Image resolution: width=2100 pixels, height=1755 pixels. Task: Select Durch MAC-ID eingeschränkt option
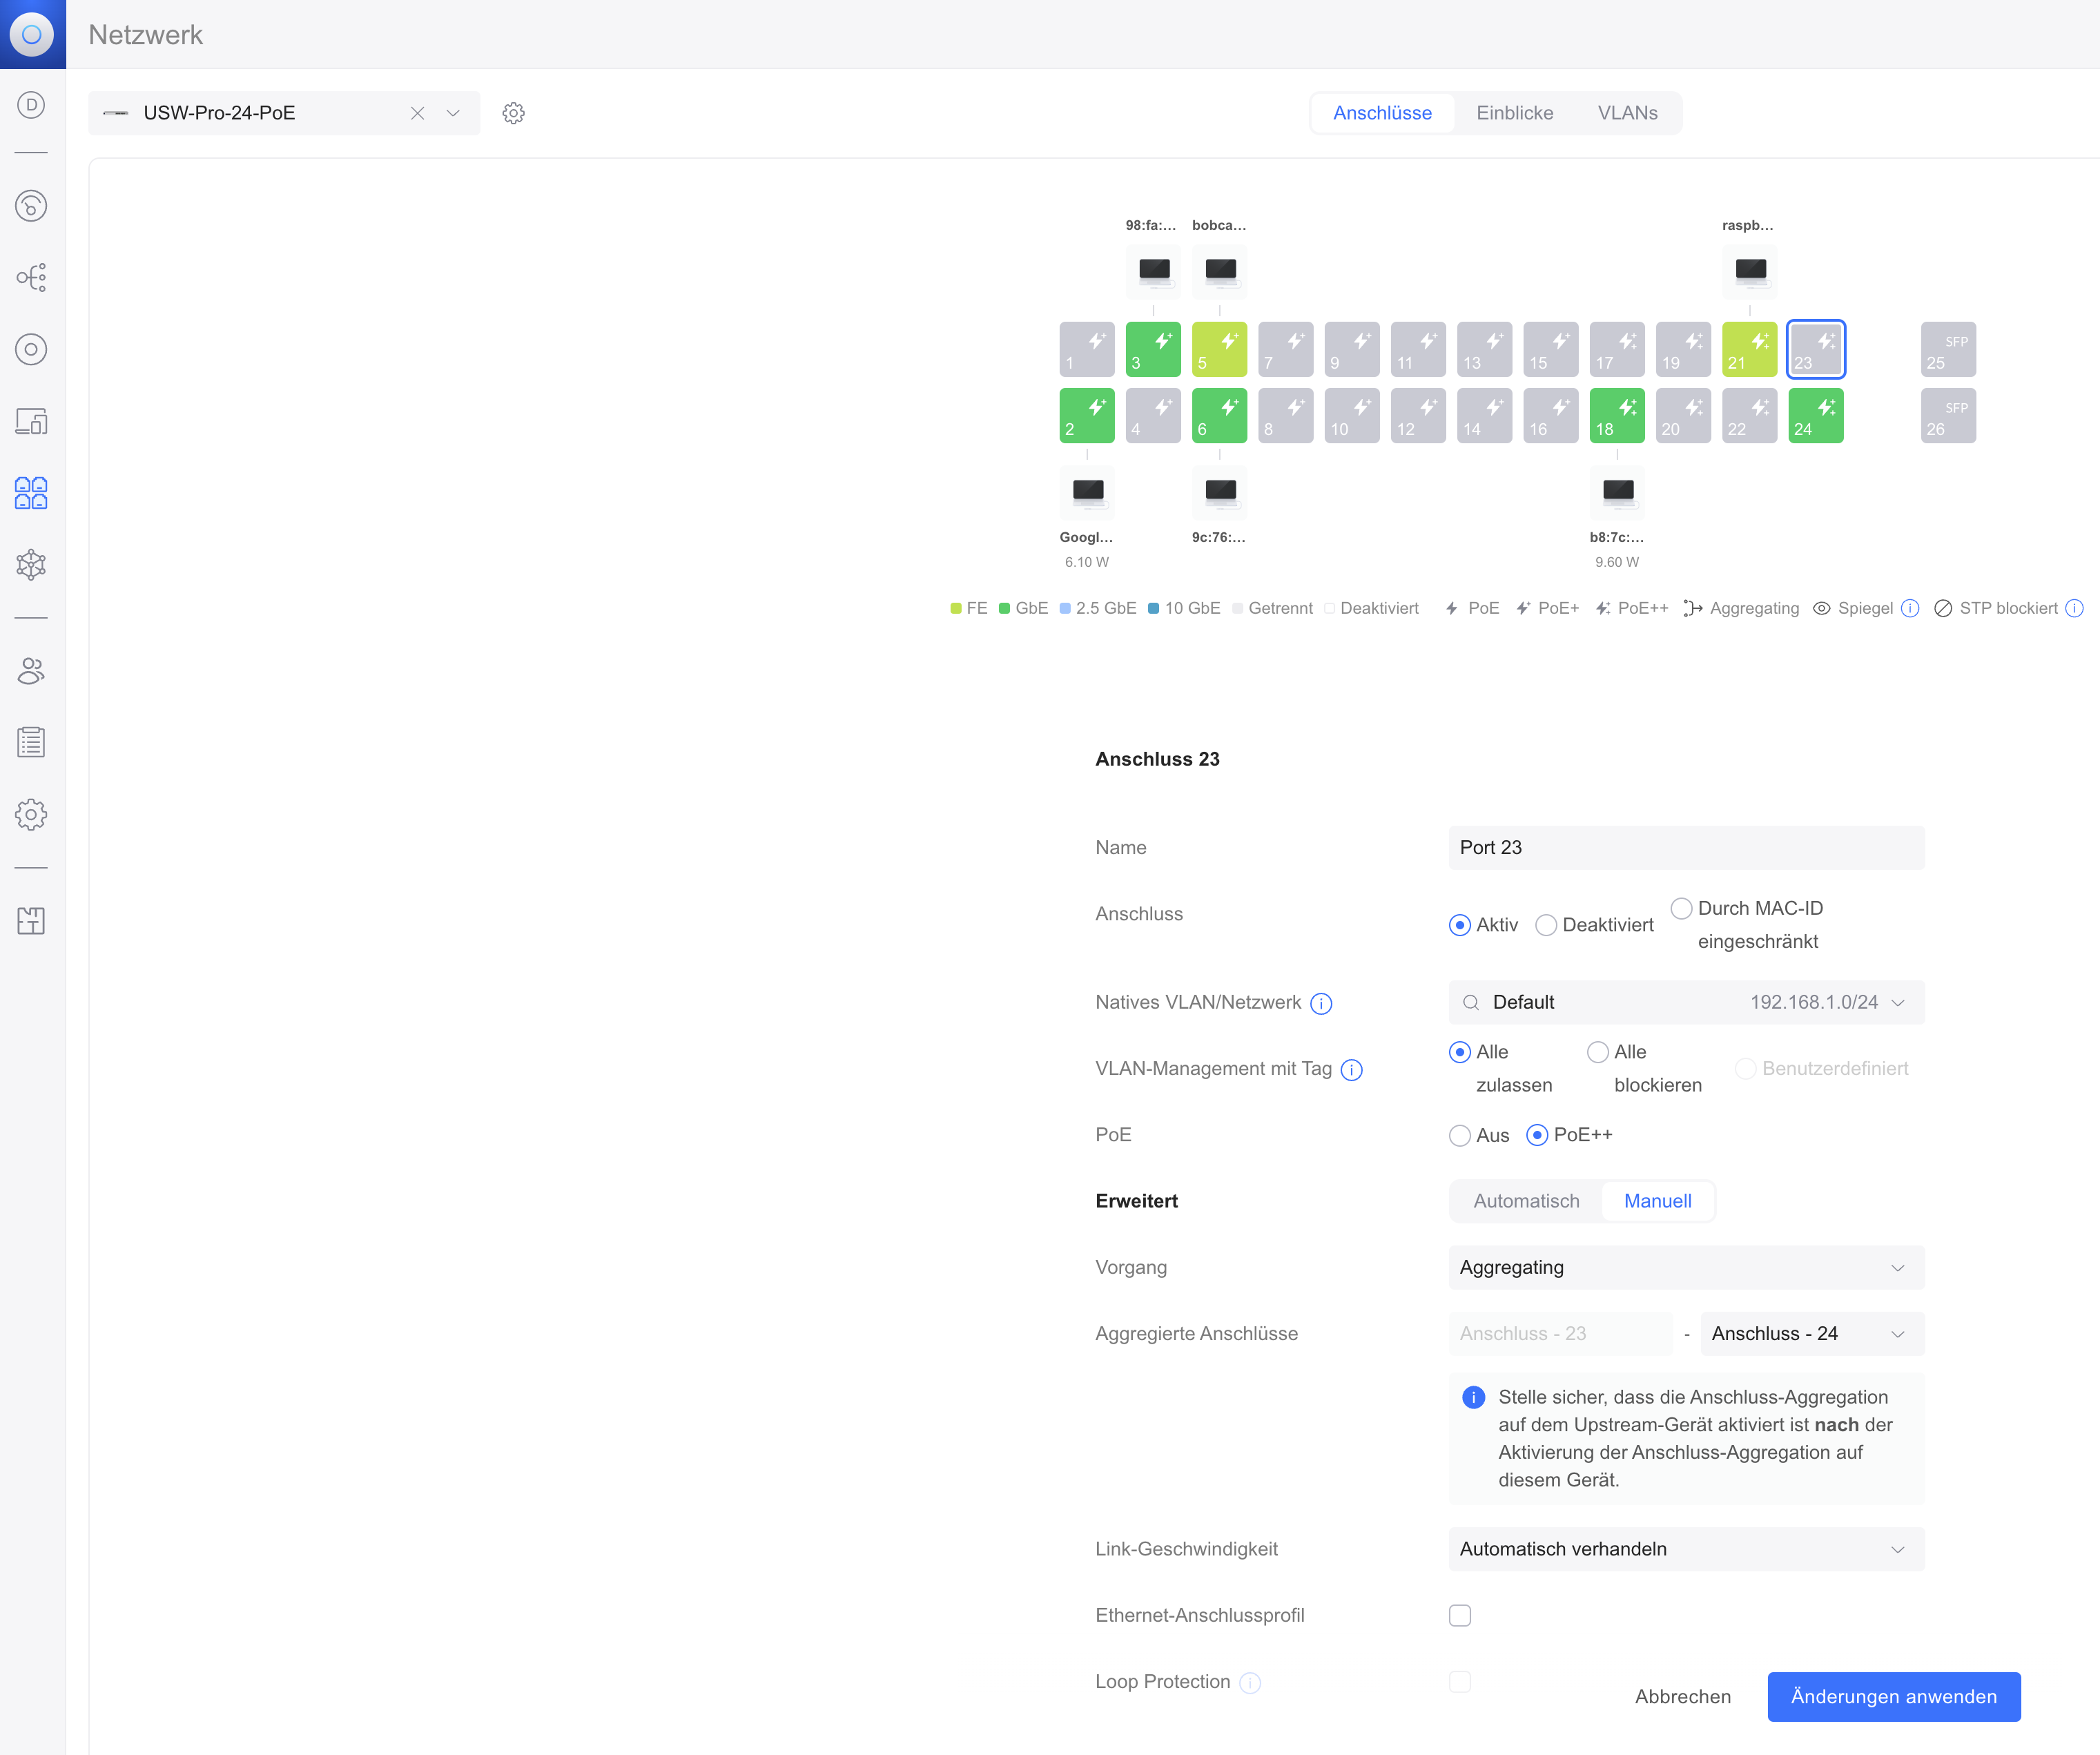[1681, 908]
